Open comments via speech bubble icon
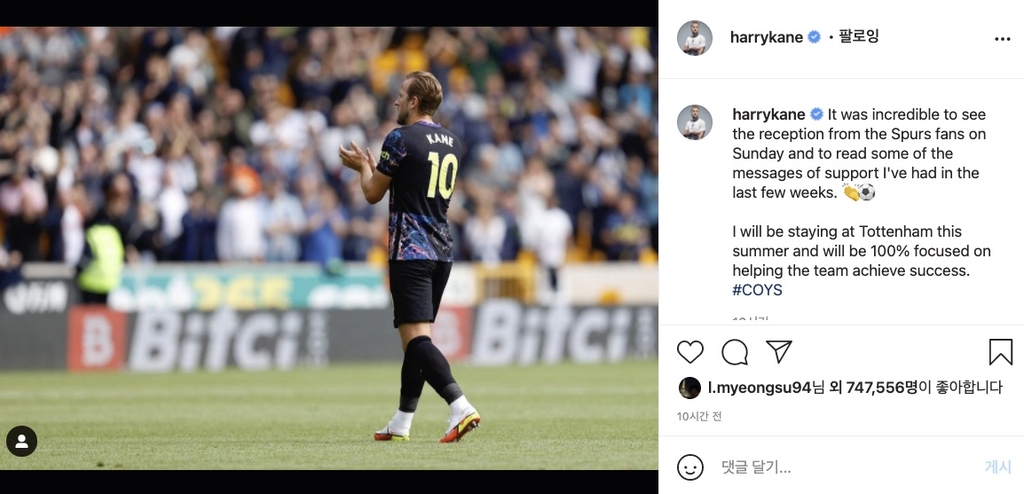This screenshot has height=494, width=1024. [735, 352]
